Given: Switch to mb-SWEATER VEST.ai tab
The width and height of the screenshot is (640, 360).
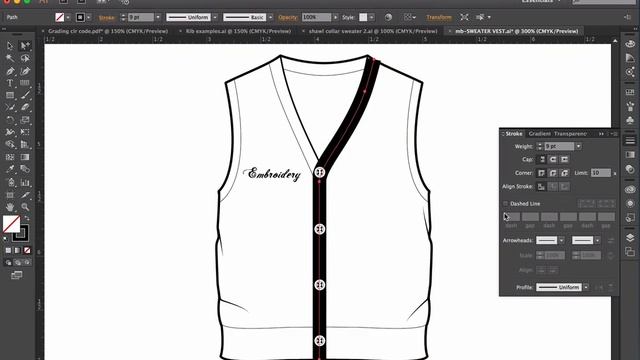Looking at the screenshot, I should click(516, 31).
